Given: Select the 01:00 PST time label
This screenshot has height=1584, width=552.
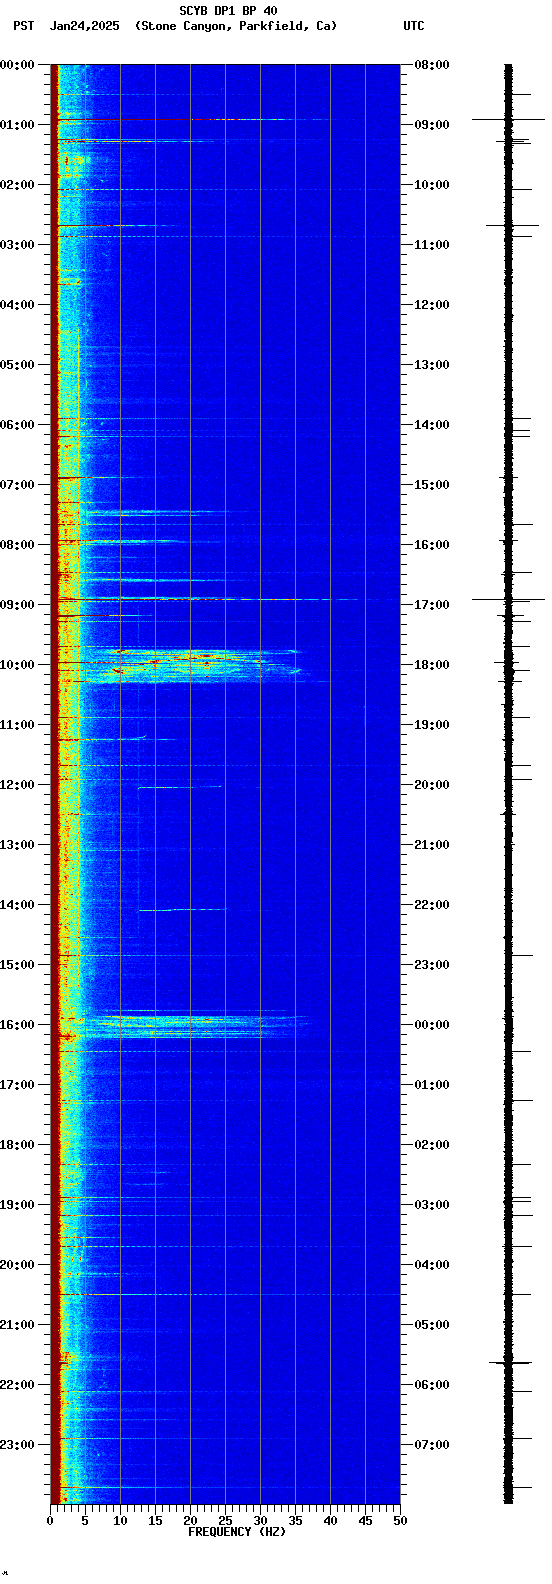Looking at the screenshot, I should tap(17, 125).
